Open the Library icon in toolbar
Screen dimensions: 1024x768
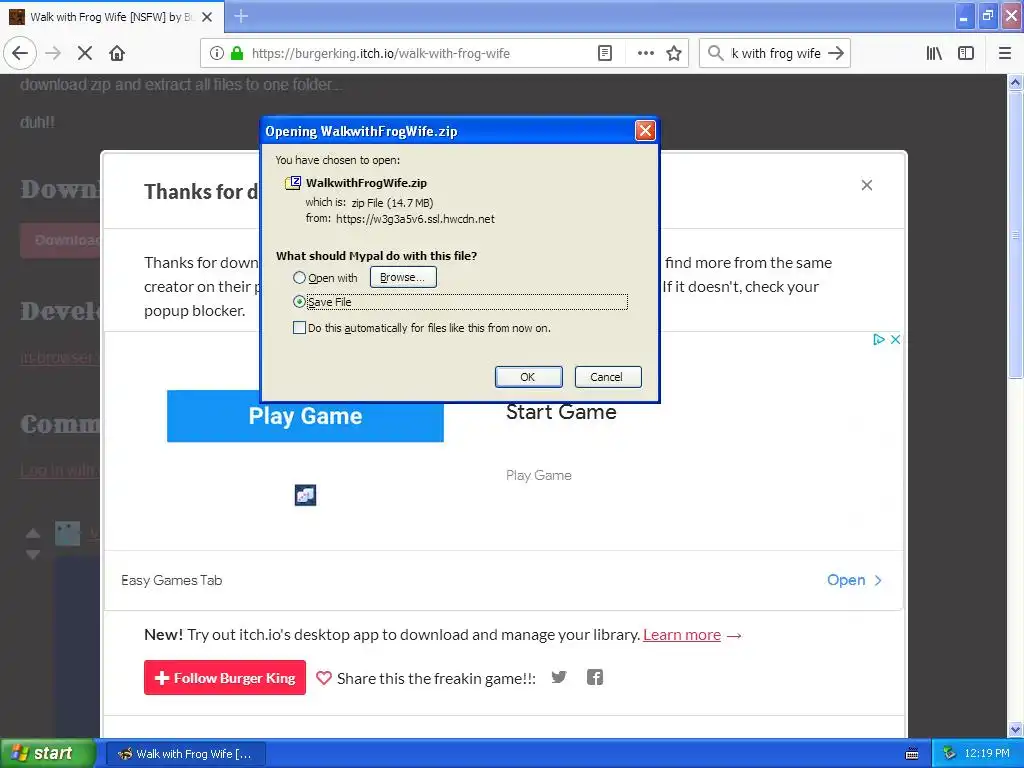[x=934, y=53]
